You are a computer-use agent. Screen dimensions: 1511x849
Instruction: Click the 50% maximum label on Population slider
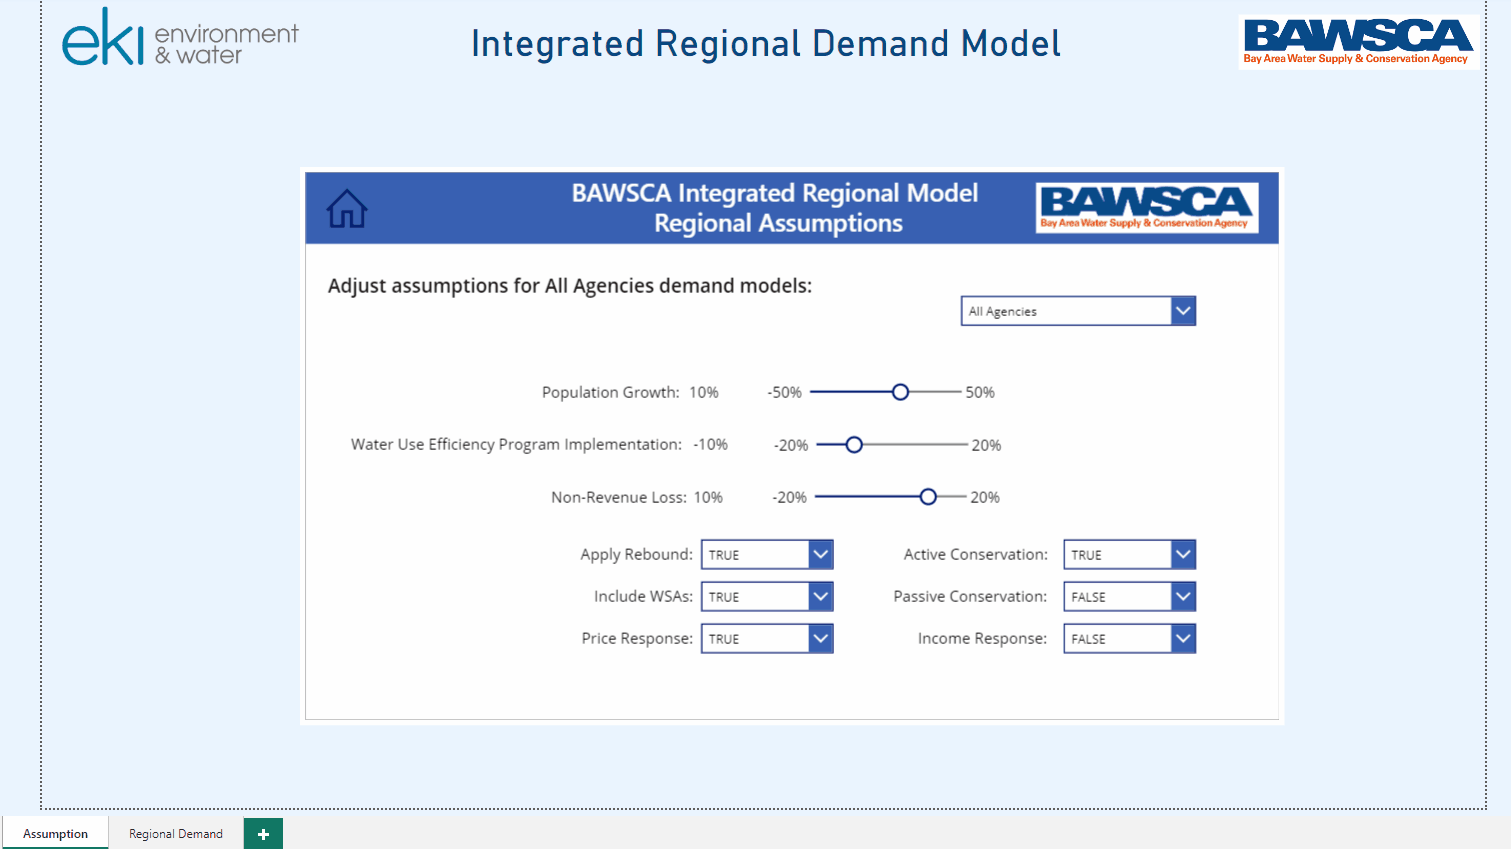980,392
